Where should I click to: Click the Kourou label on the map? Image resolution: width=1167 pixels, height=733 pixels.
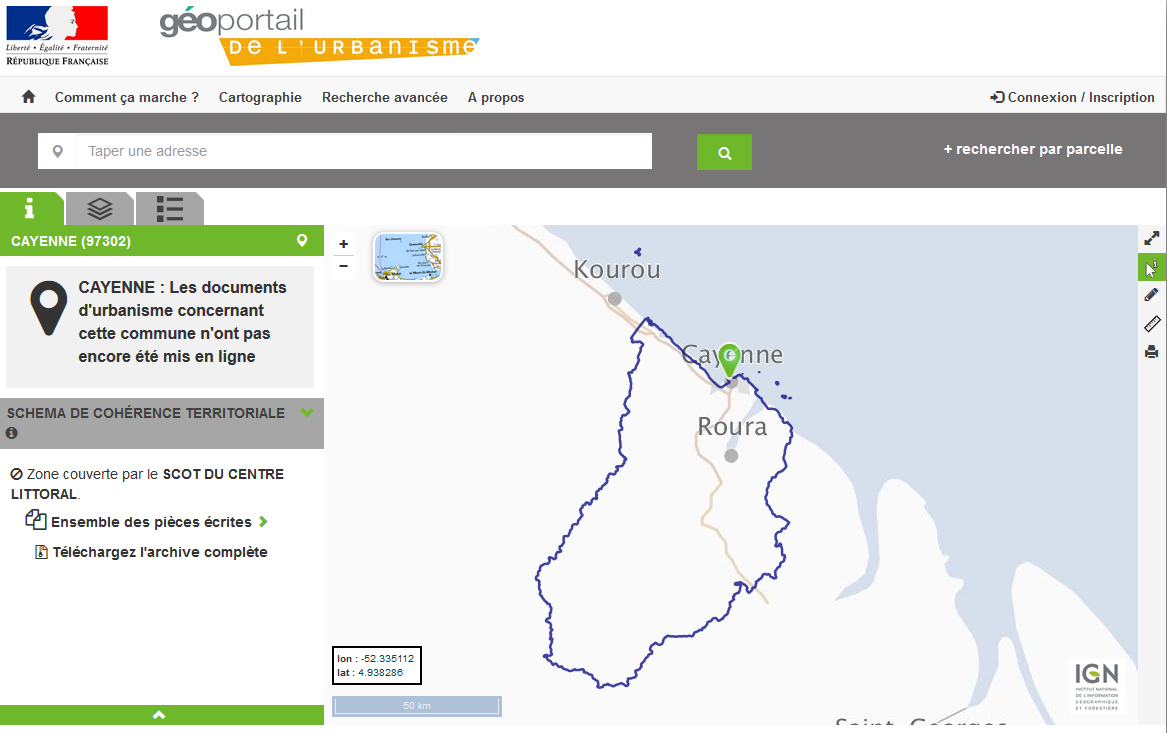point(617,269)
